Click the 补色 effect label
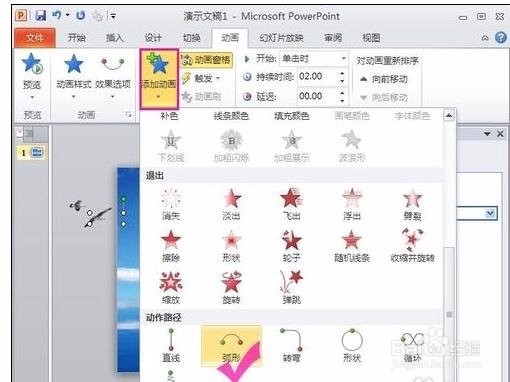Screen dimensions: 510x382 169,116
